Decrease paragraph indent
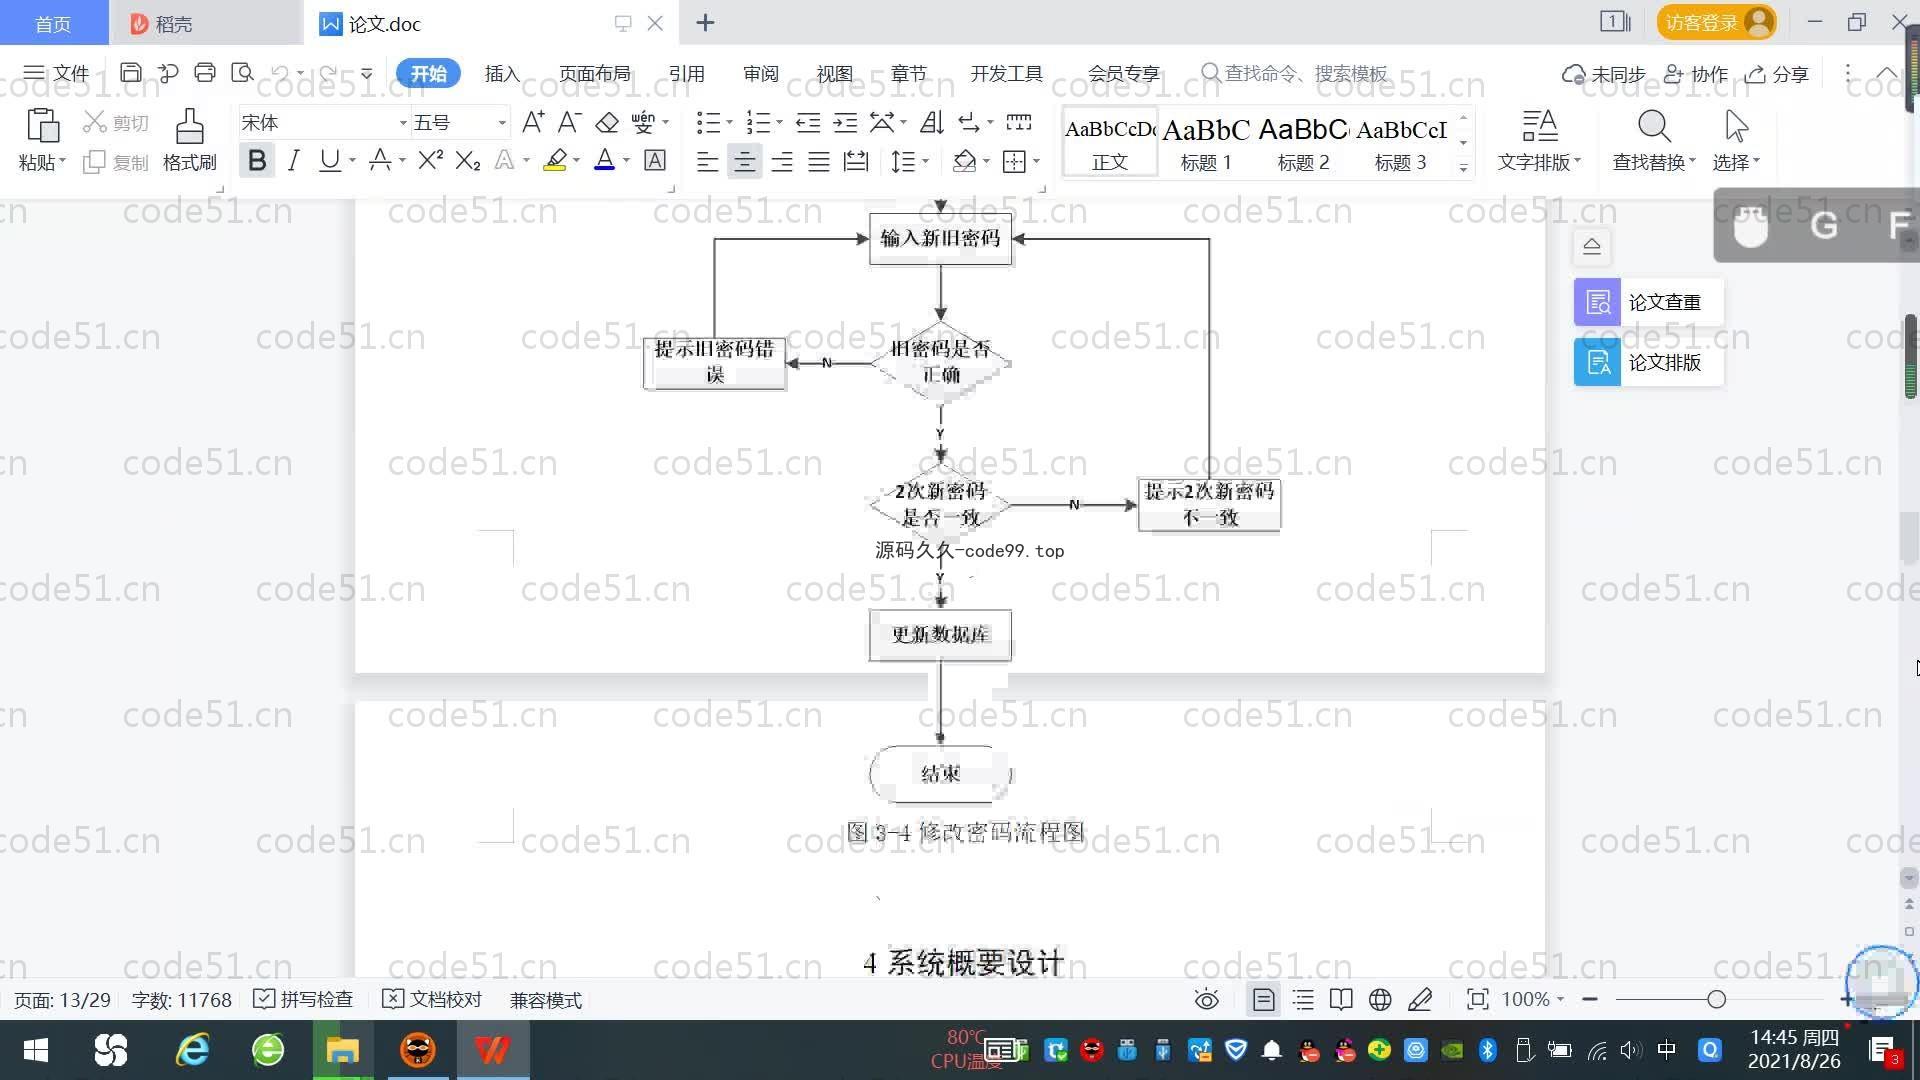 (x=808, y=122)
